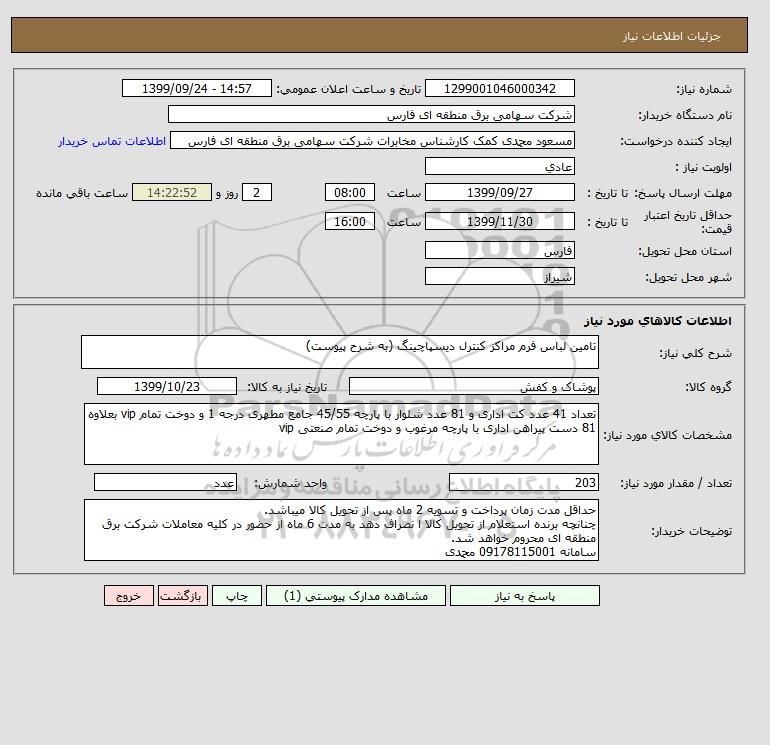770x745 pixels.
Task: Click the چاپ print button
Action: [237, 595]
